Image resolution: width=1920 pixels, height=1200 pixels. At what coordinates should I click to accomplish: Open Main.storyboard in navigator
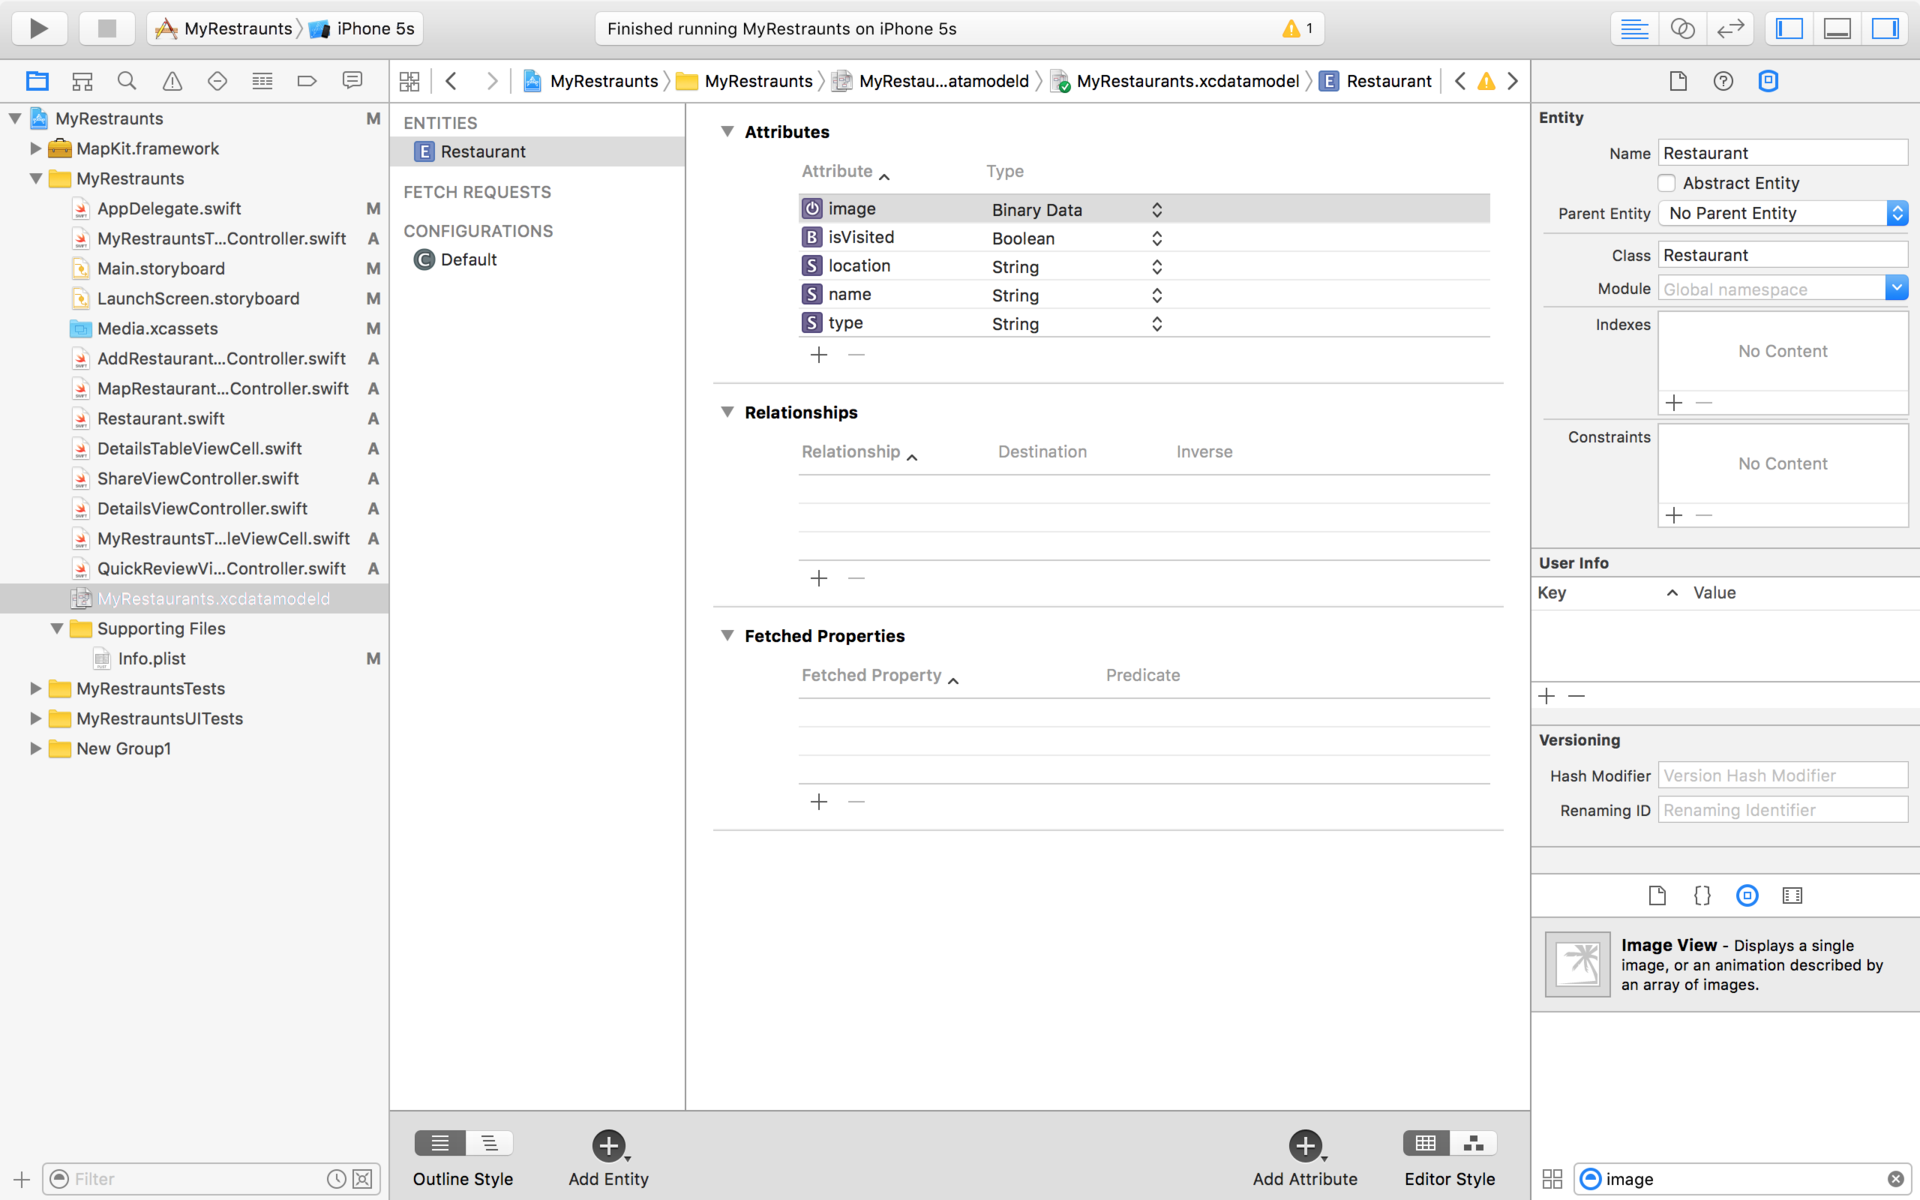(x=161, y=268)
